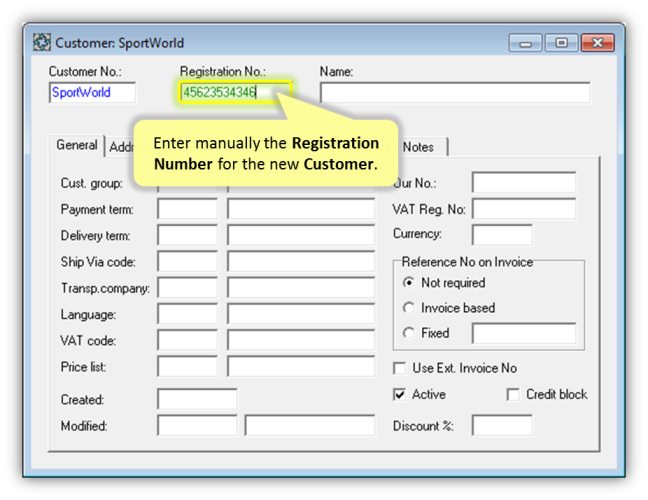Click the Transp.company description field

(x=301, y=288)
